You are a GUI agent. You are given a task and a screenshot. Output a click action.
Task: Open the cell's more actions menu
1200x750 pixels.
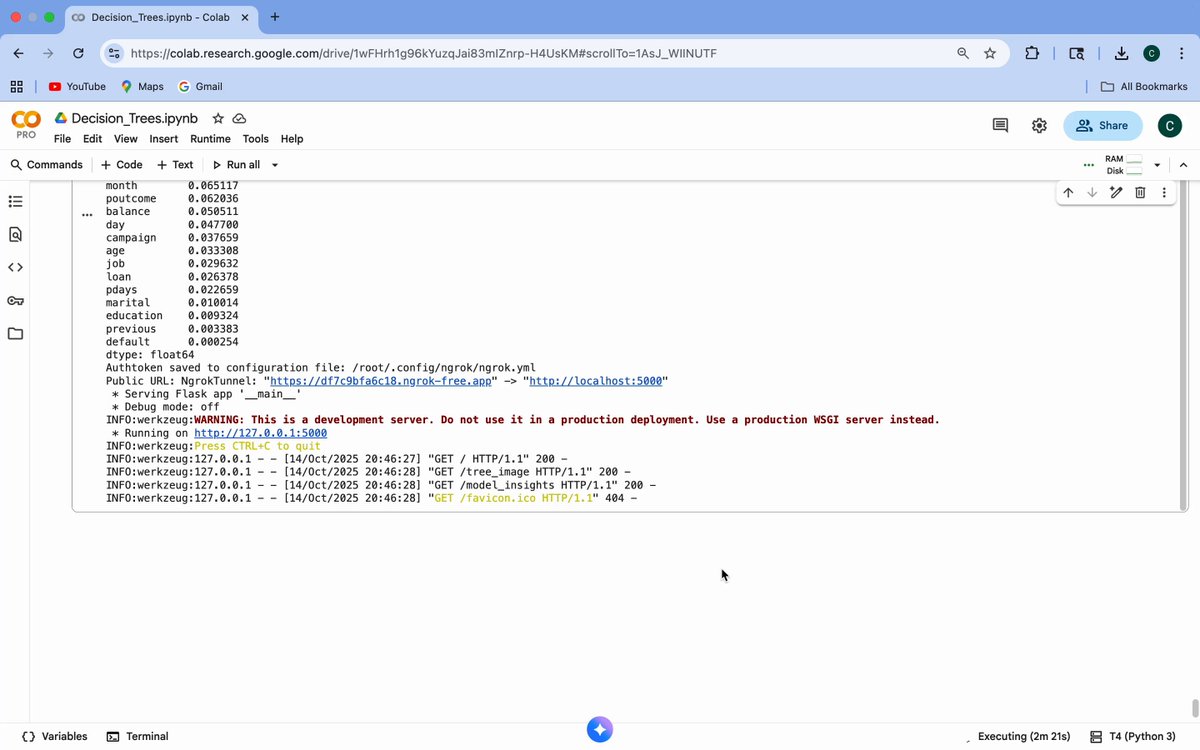[x=1164, y=192]
